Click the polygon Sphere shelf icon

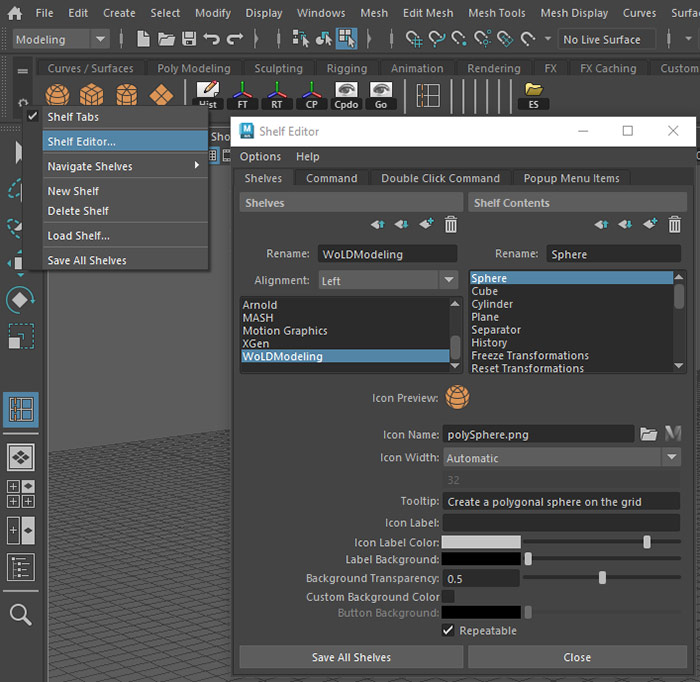58,96
